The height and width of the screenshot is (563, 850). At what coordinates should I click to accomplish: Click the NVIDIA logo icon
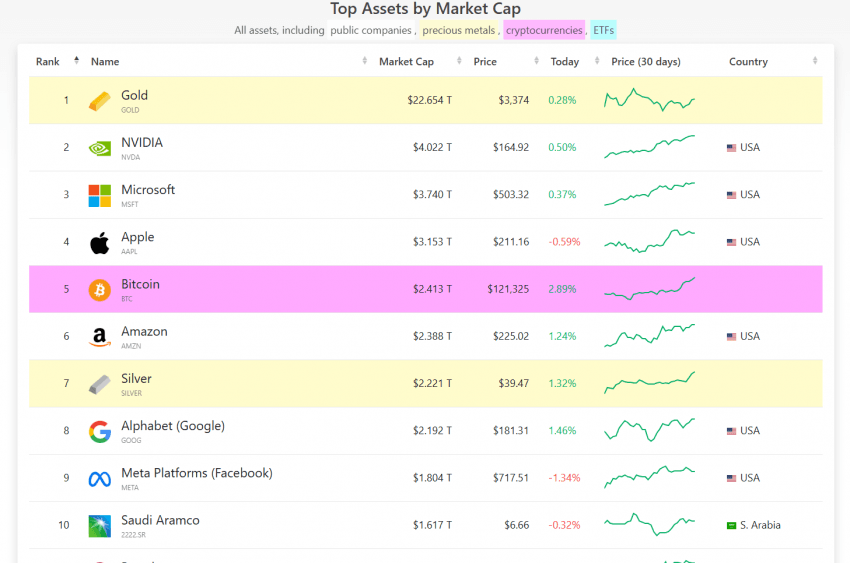[100, 148]
